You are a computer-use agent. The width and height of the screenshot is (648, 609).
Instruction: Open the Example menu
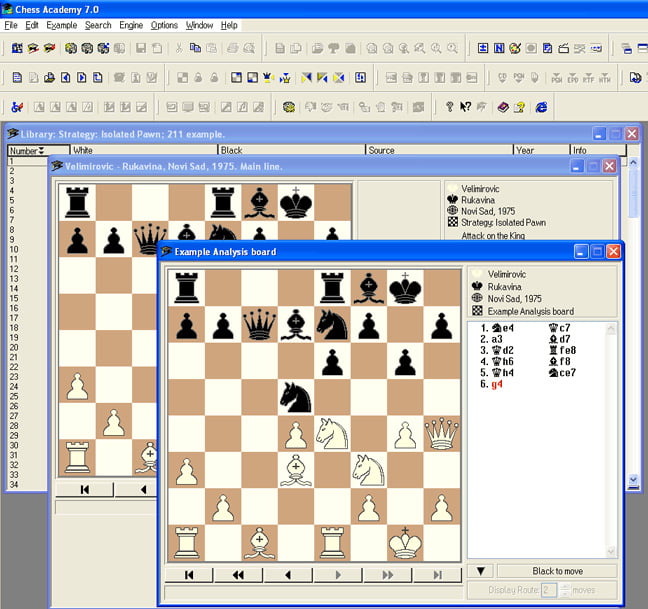coord(62,25)
